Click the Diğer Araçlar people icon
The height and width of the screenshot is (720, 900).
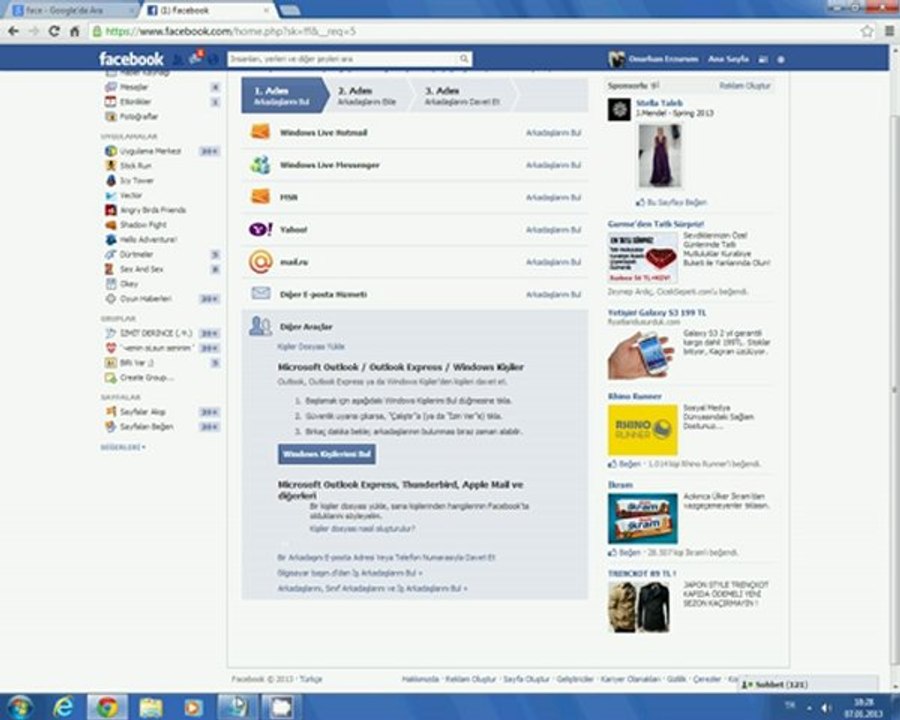point(260,326)
